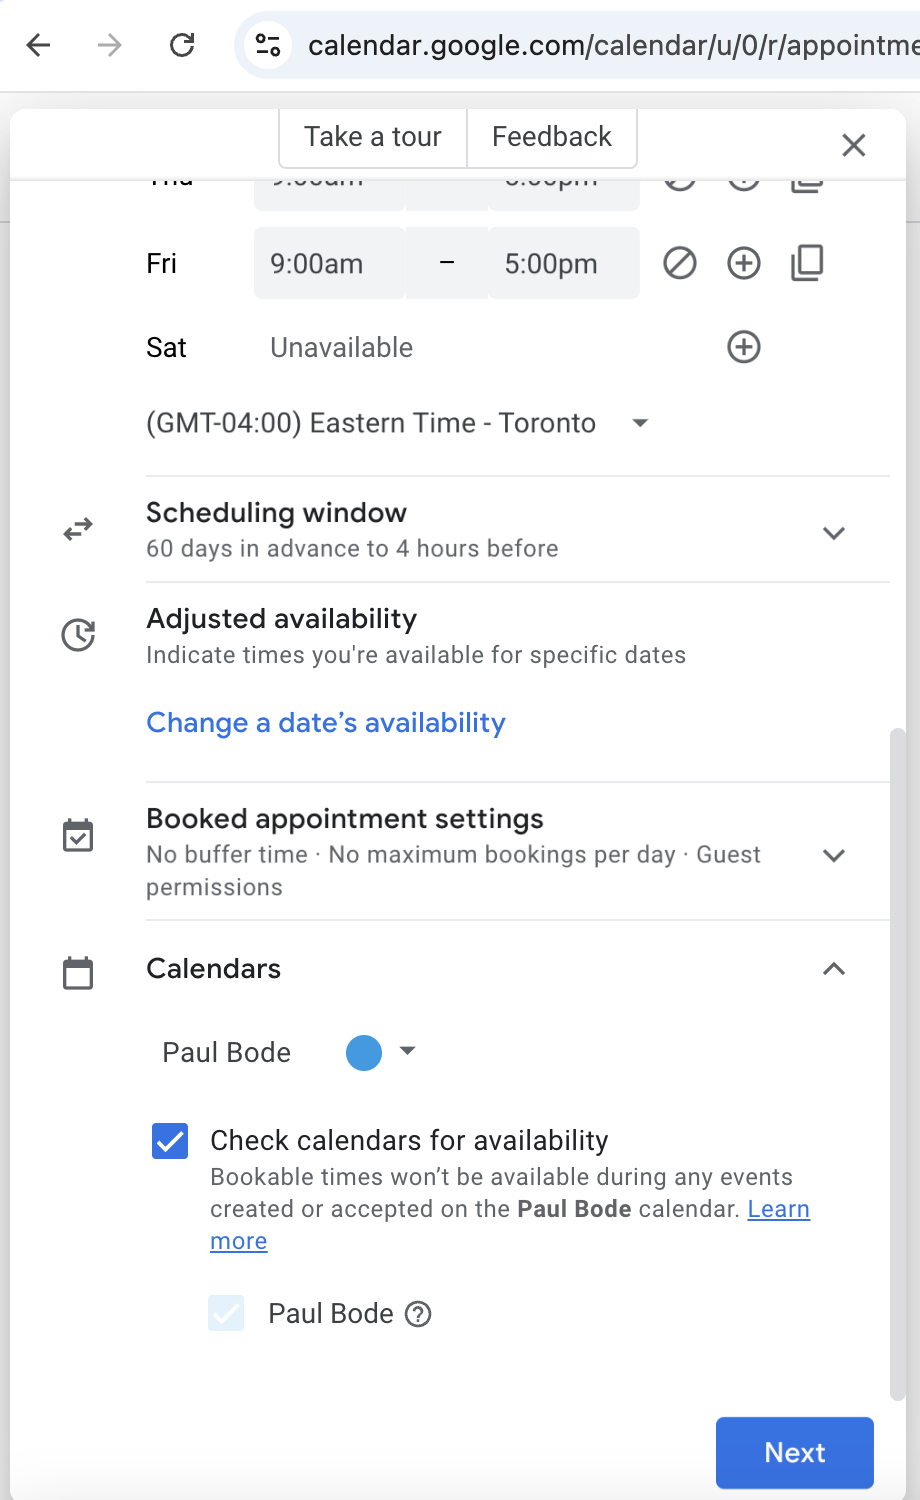Viewport: 920px width, 1500px height.
Task: Copy Friday's hours to all days
Action: point(807,264)
